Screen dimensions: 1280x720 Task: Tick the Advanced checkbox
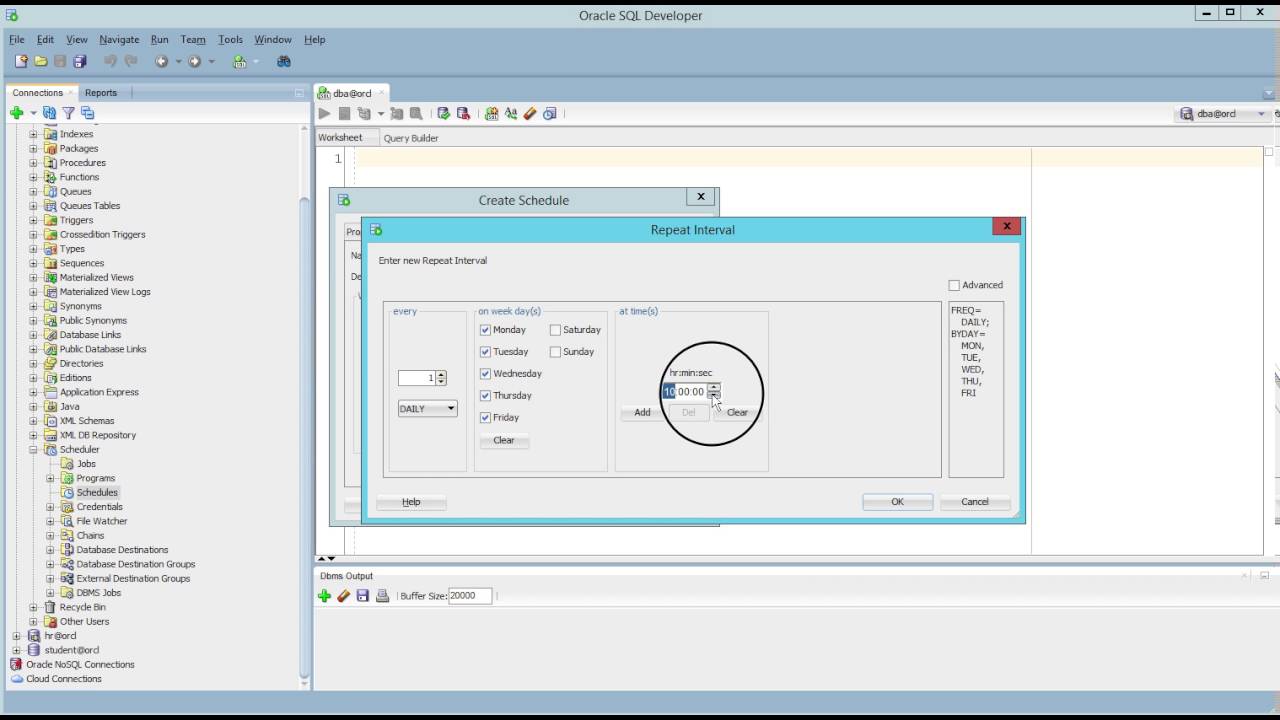click(x=954, y=285)
